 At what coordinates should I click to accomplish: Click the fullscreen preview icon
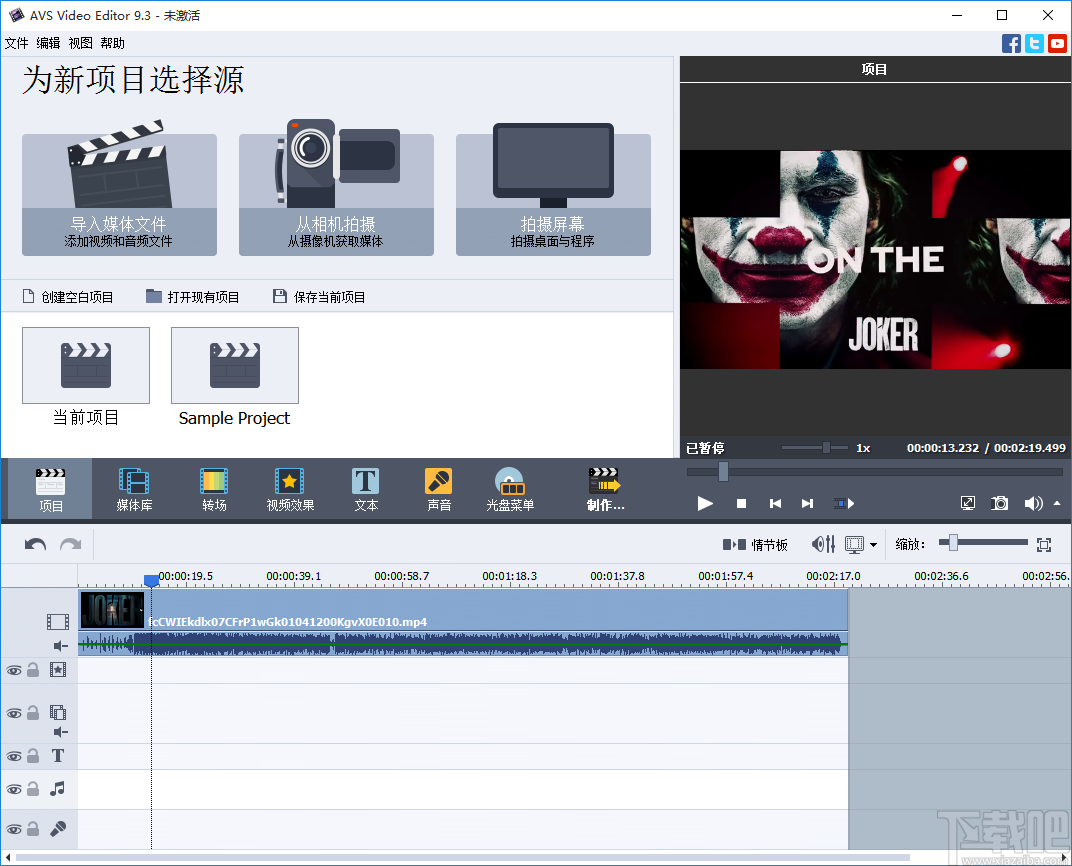point(967,503)
